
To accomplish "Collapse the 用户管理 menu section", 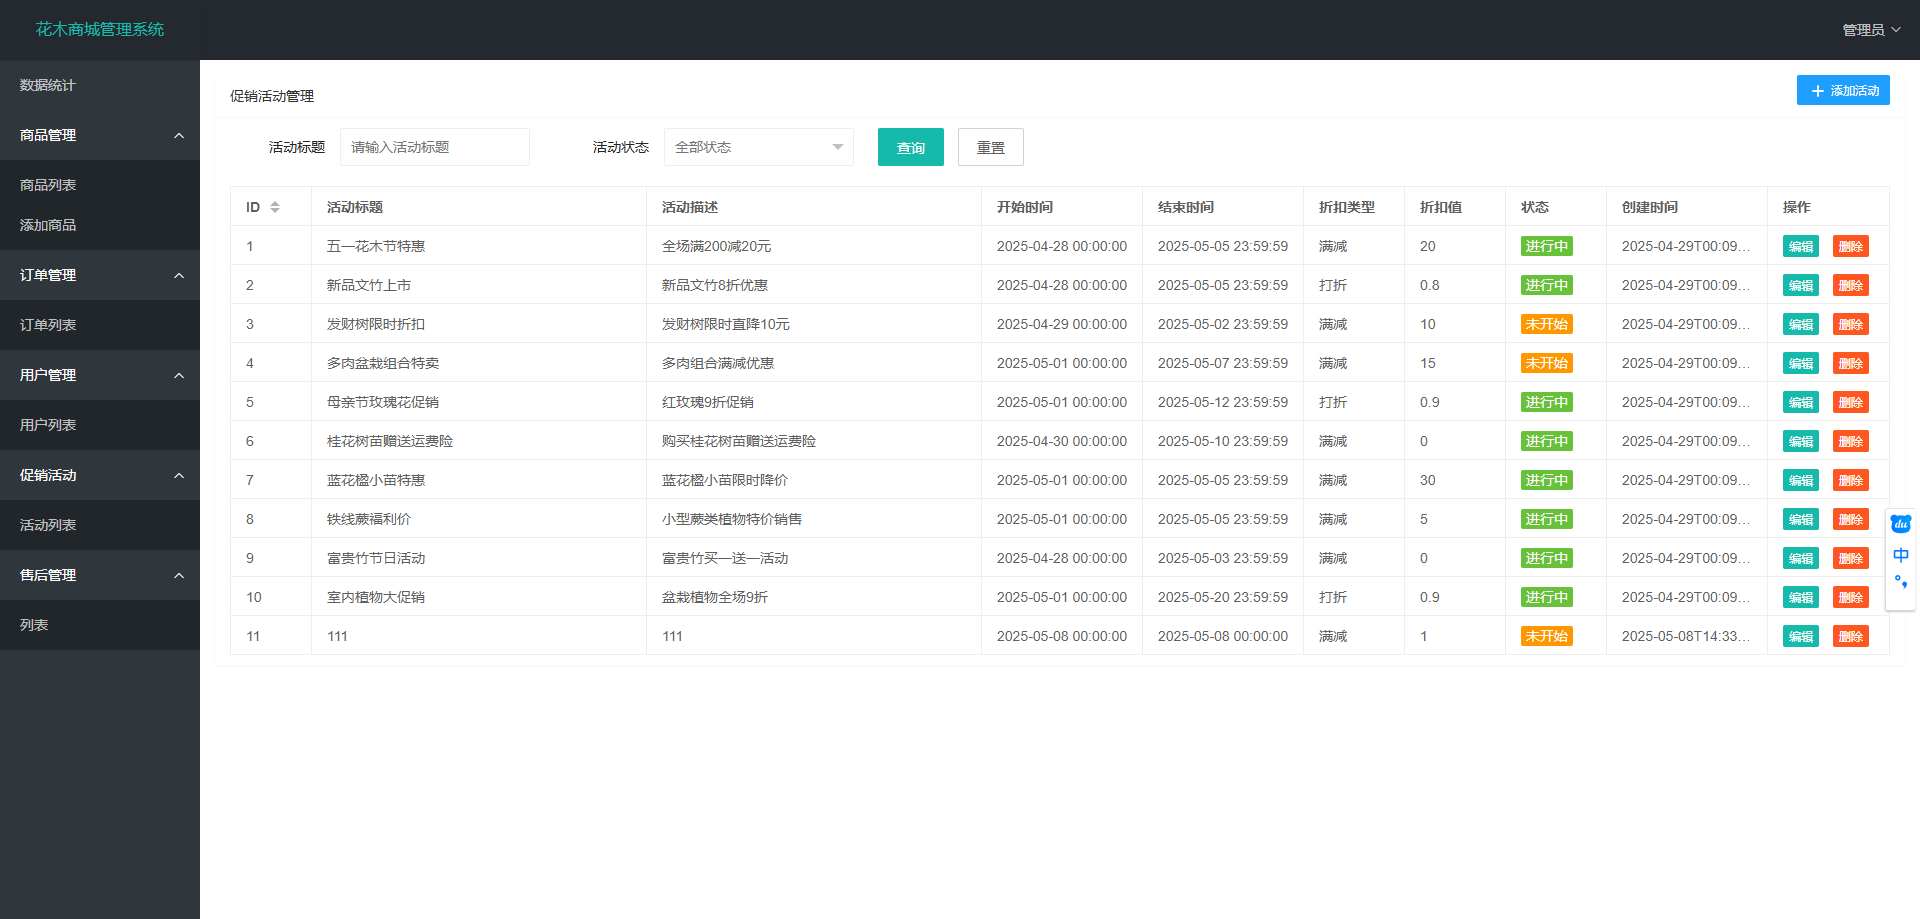I will click(100, 375).
